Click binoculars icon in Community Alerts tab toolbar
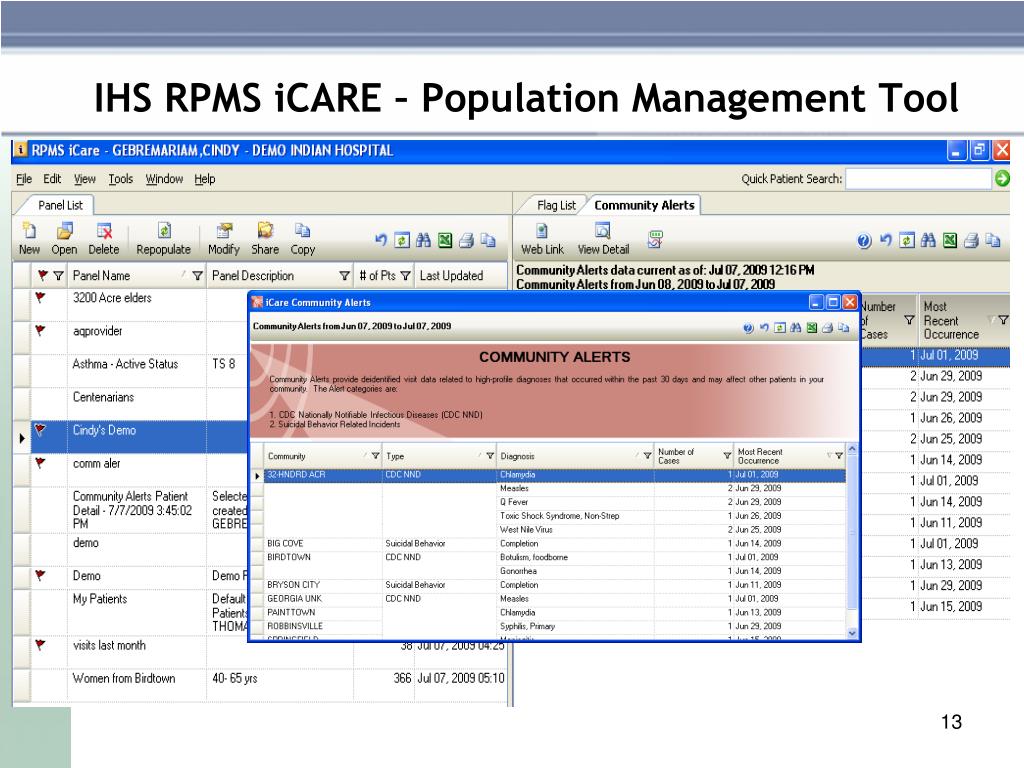 928,241
